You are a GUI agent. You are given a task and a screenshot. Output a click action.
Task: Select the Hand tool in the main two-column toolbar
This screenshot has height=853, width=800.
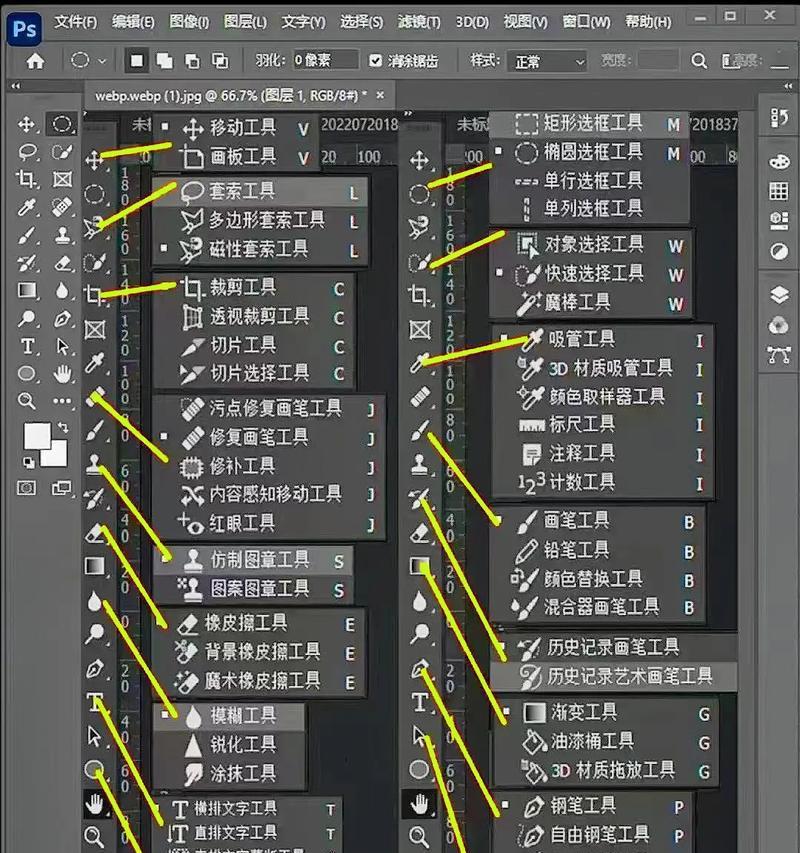coord(62,374)
